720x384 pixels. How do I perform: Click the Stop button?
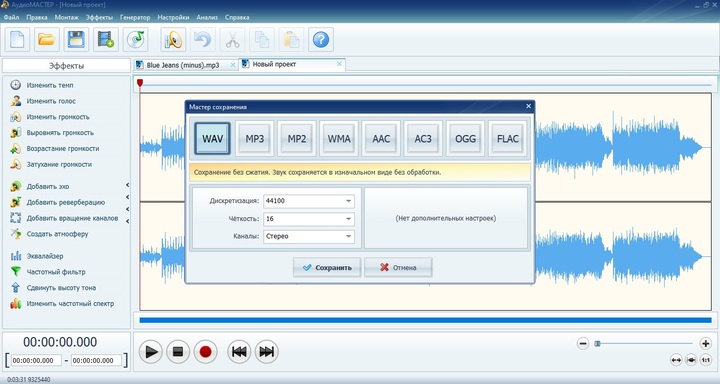pyautogui.click(x=178, y=352)
